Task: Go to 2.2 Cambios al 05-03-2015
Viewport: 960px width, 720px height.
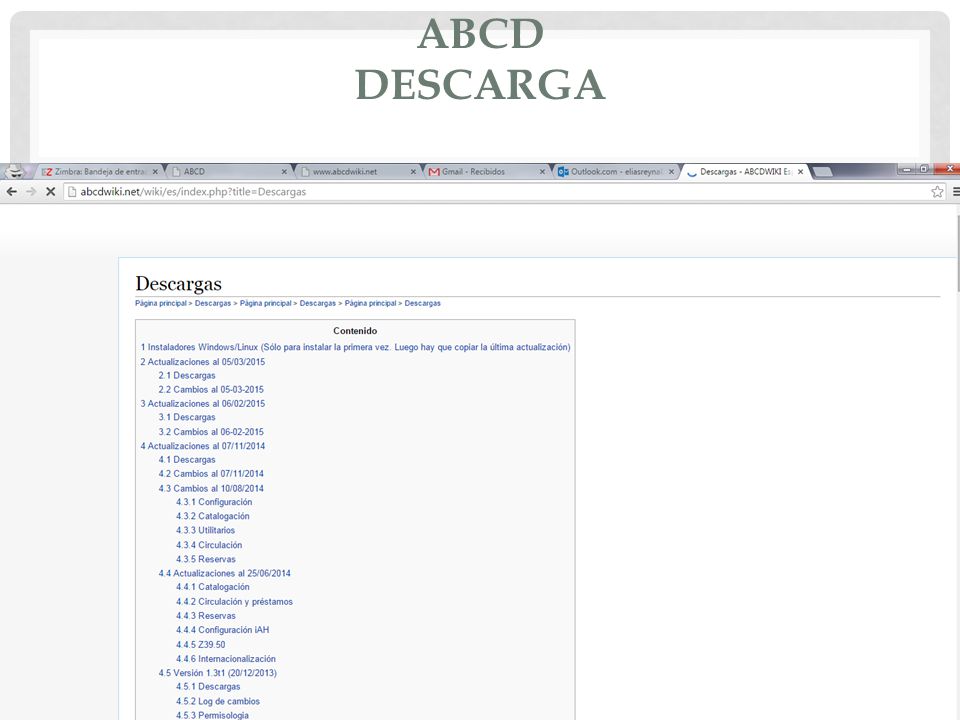Action: [211, 389]
